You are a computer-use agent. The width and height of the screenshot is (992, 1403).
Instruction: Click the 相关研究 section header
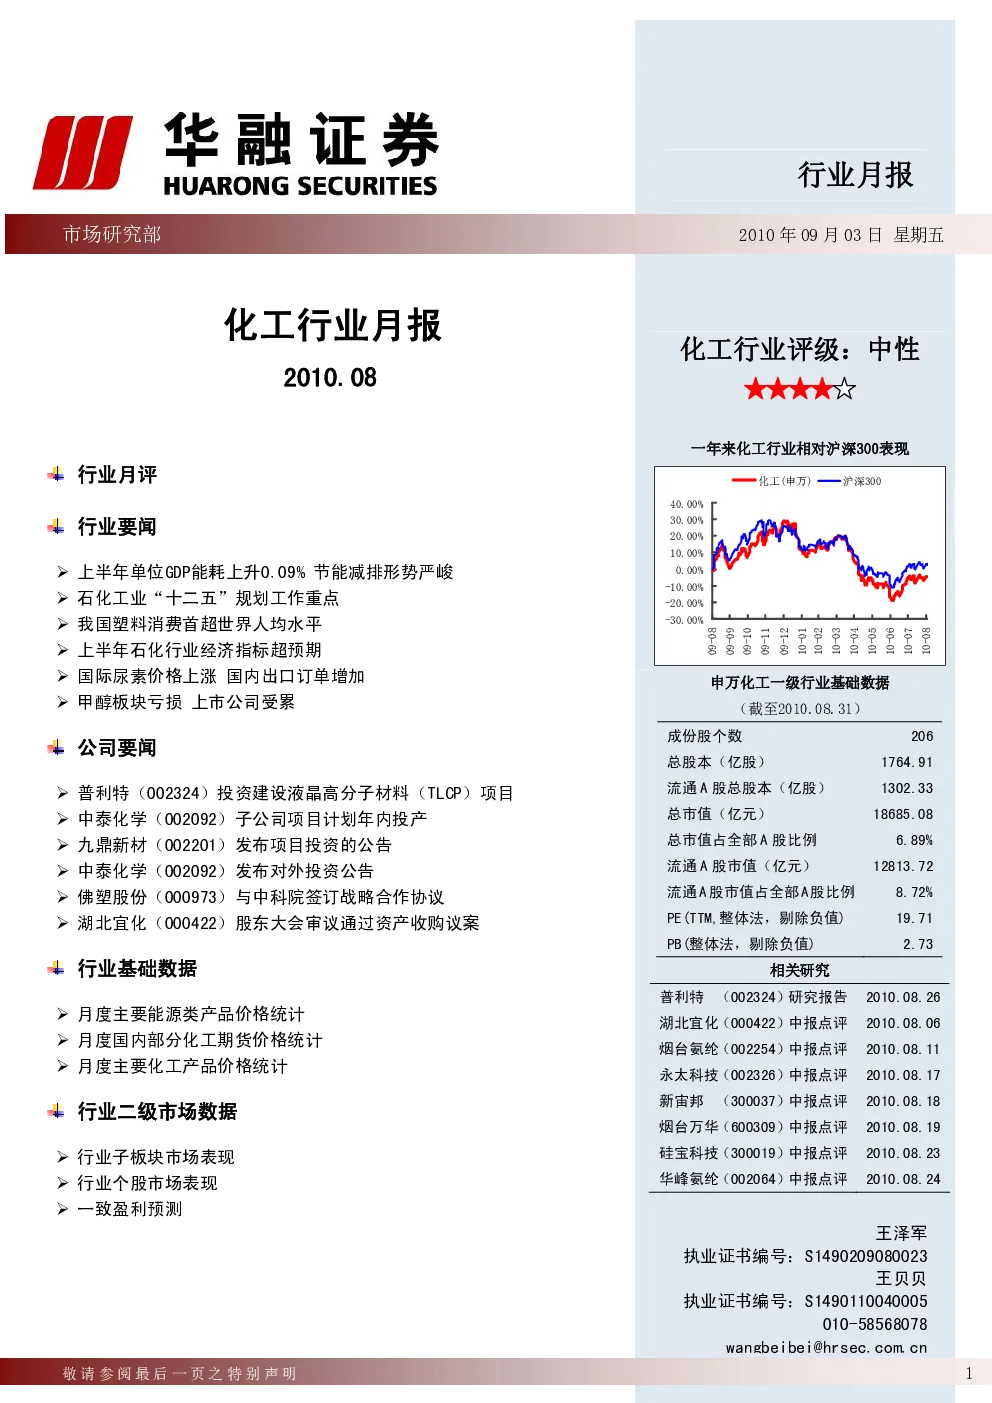pos(800,970)
